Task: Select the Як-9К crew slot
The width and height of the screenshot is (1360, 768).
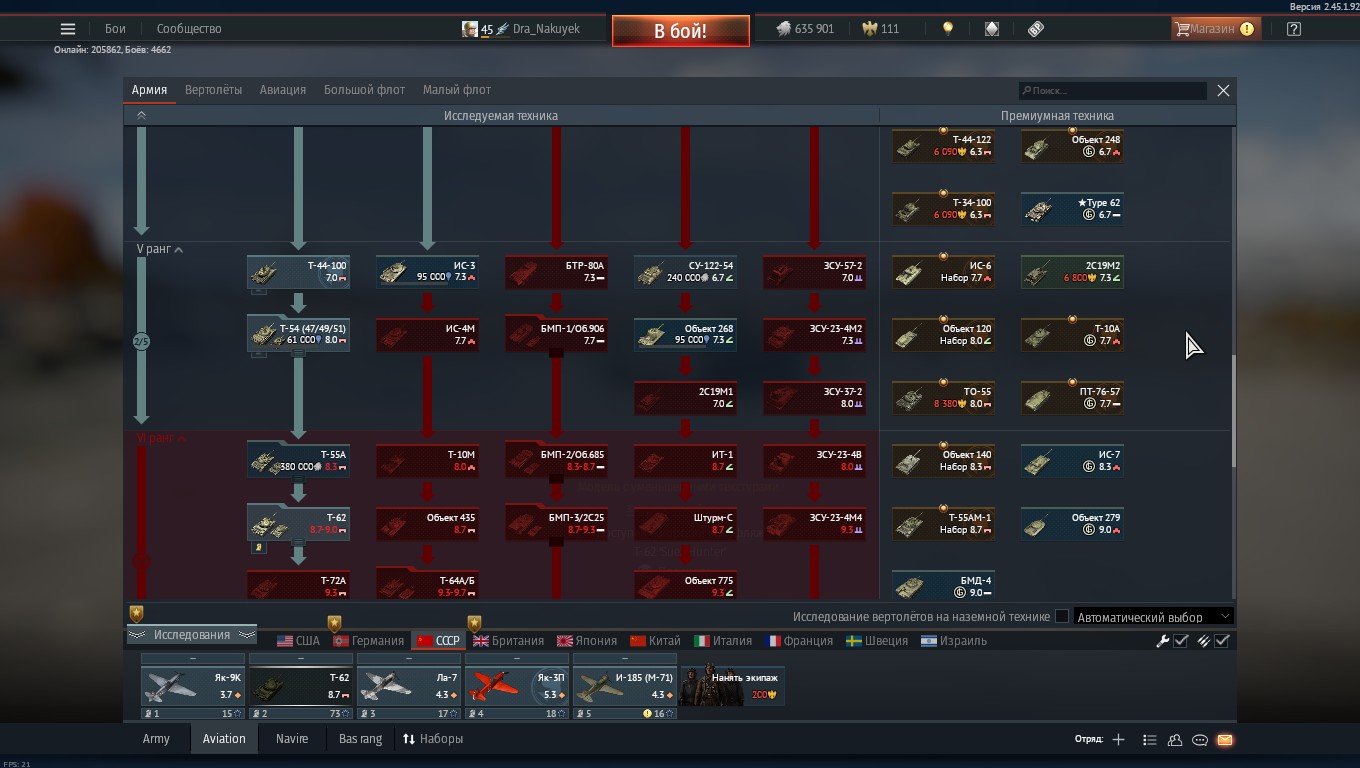Action: (x=192, y=686)
